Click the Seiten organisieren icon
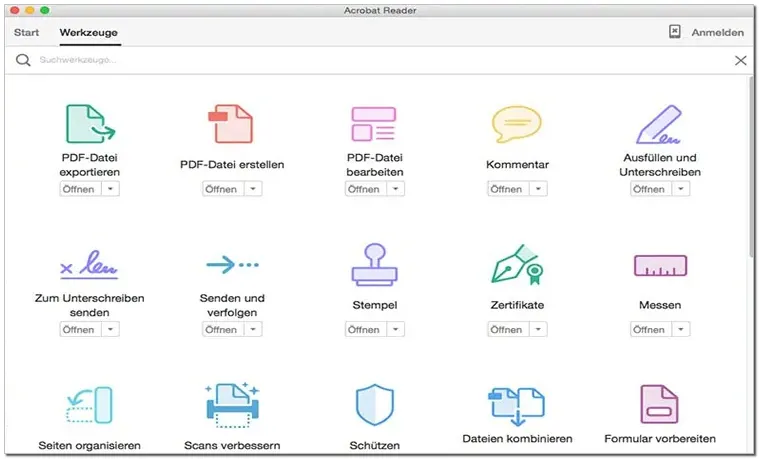The width and height of the screenshot is (759, 459). click(89, 405)
